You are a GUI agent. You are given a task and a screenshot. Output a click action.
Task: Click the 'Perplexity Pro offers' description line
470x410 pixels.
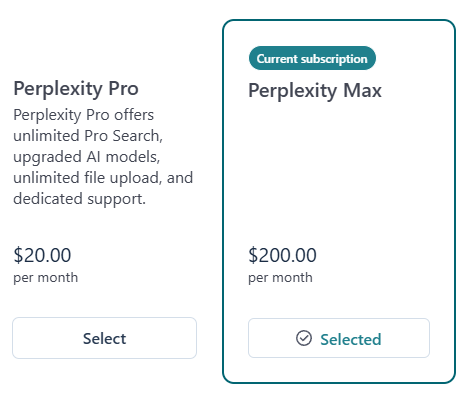pyautogui.click(x=83, y=115)
